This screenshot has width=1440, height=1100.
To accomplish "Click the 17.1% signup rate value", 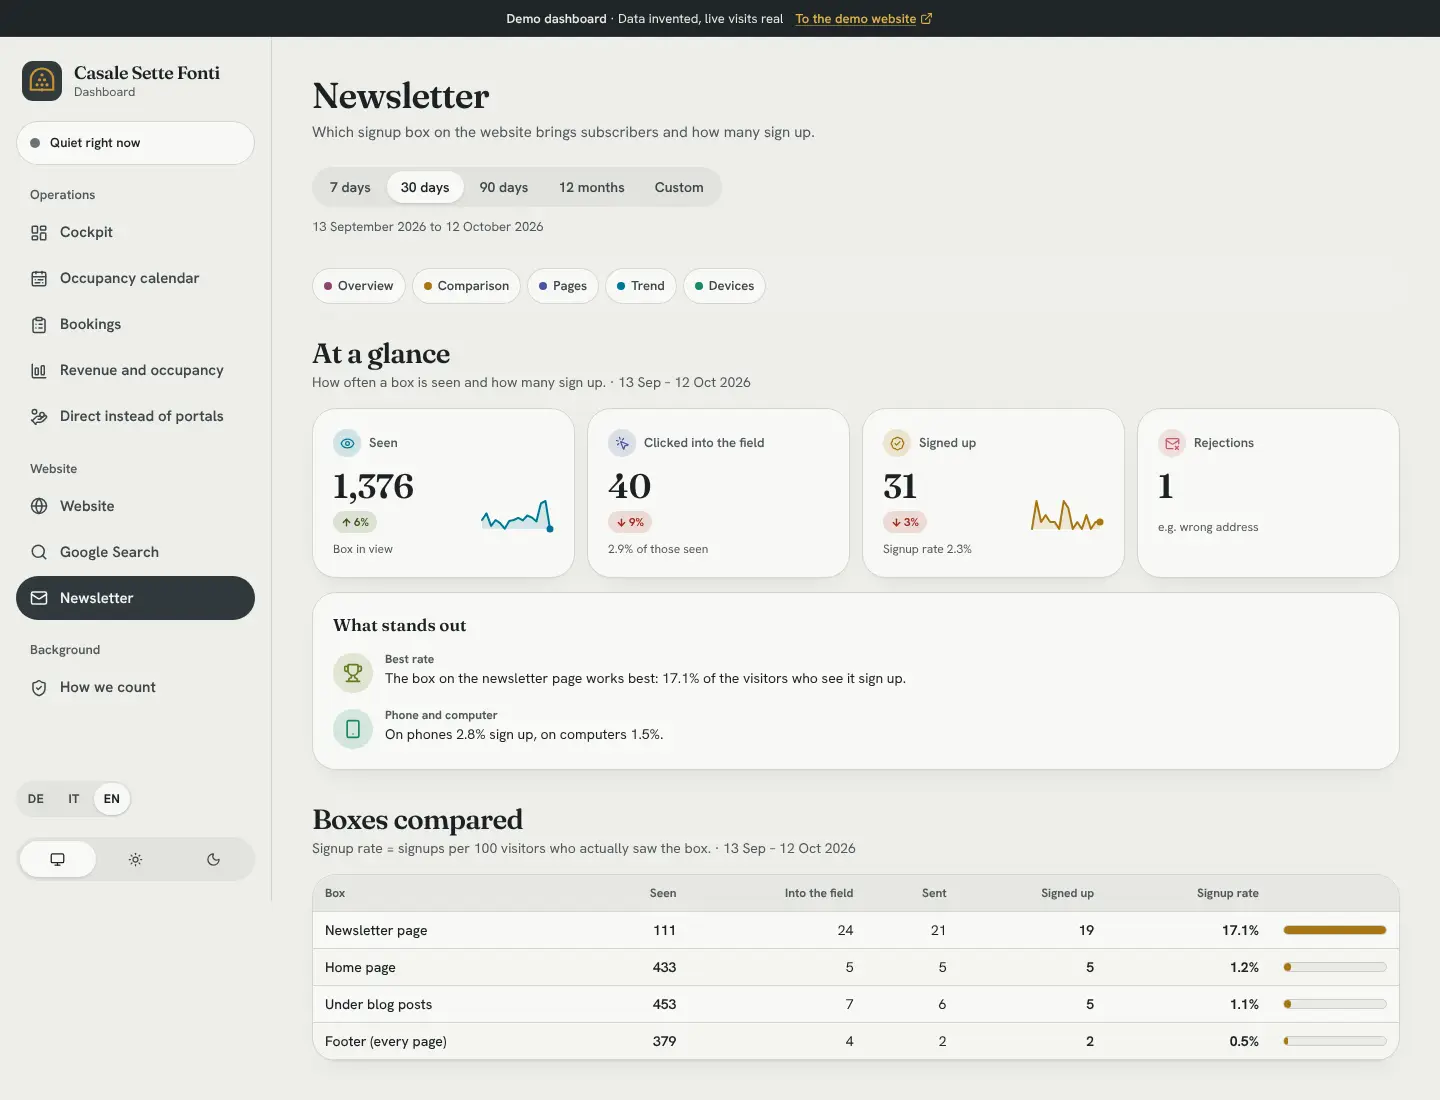I will coord(1240,930).
